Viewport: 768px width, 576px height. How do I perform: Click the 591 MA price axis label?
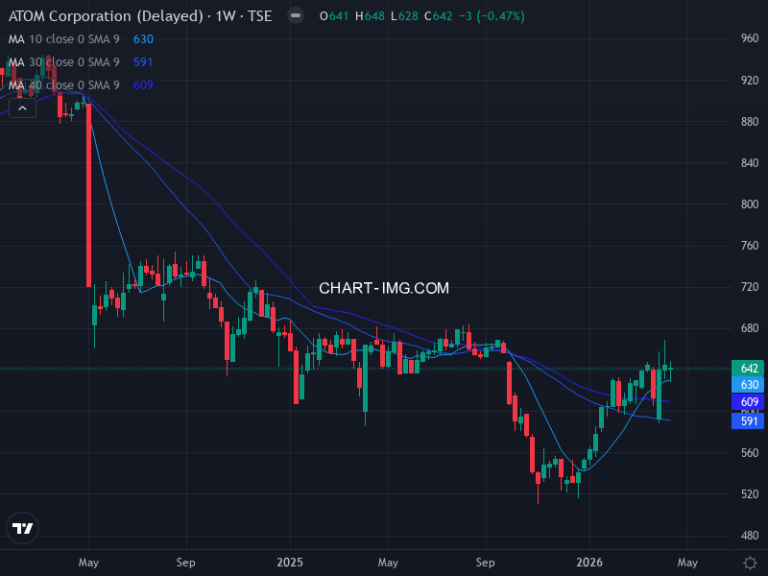click(747, 421)
